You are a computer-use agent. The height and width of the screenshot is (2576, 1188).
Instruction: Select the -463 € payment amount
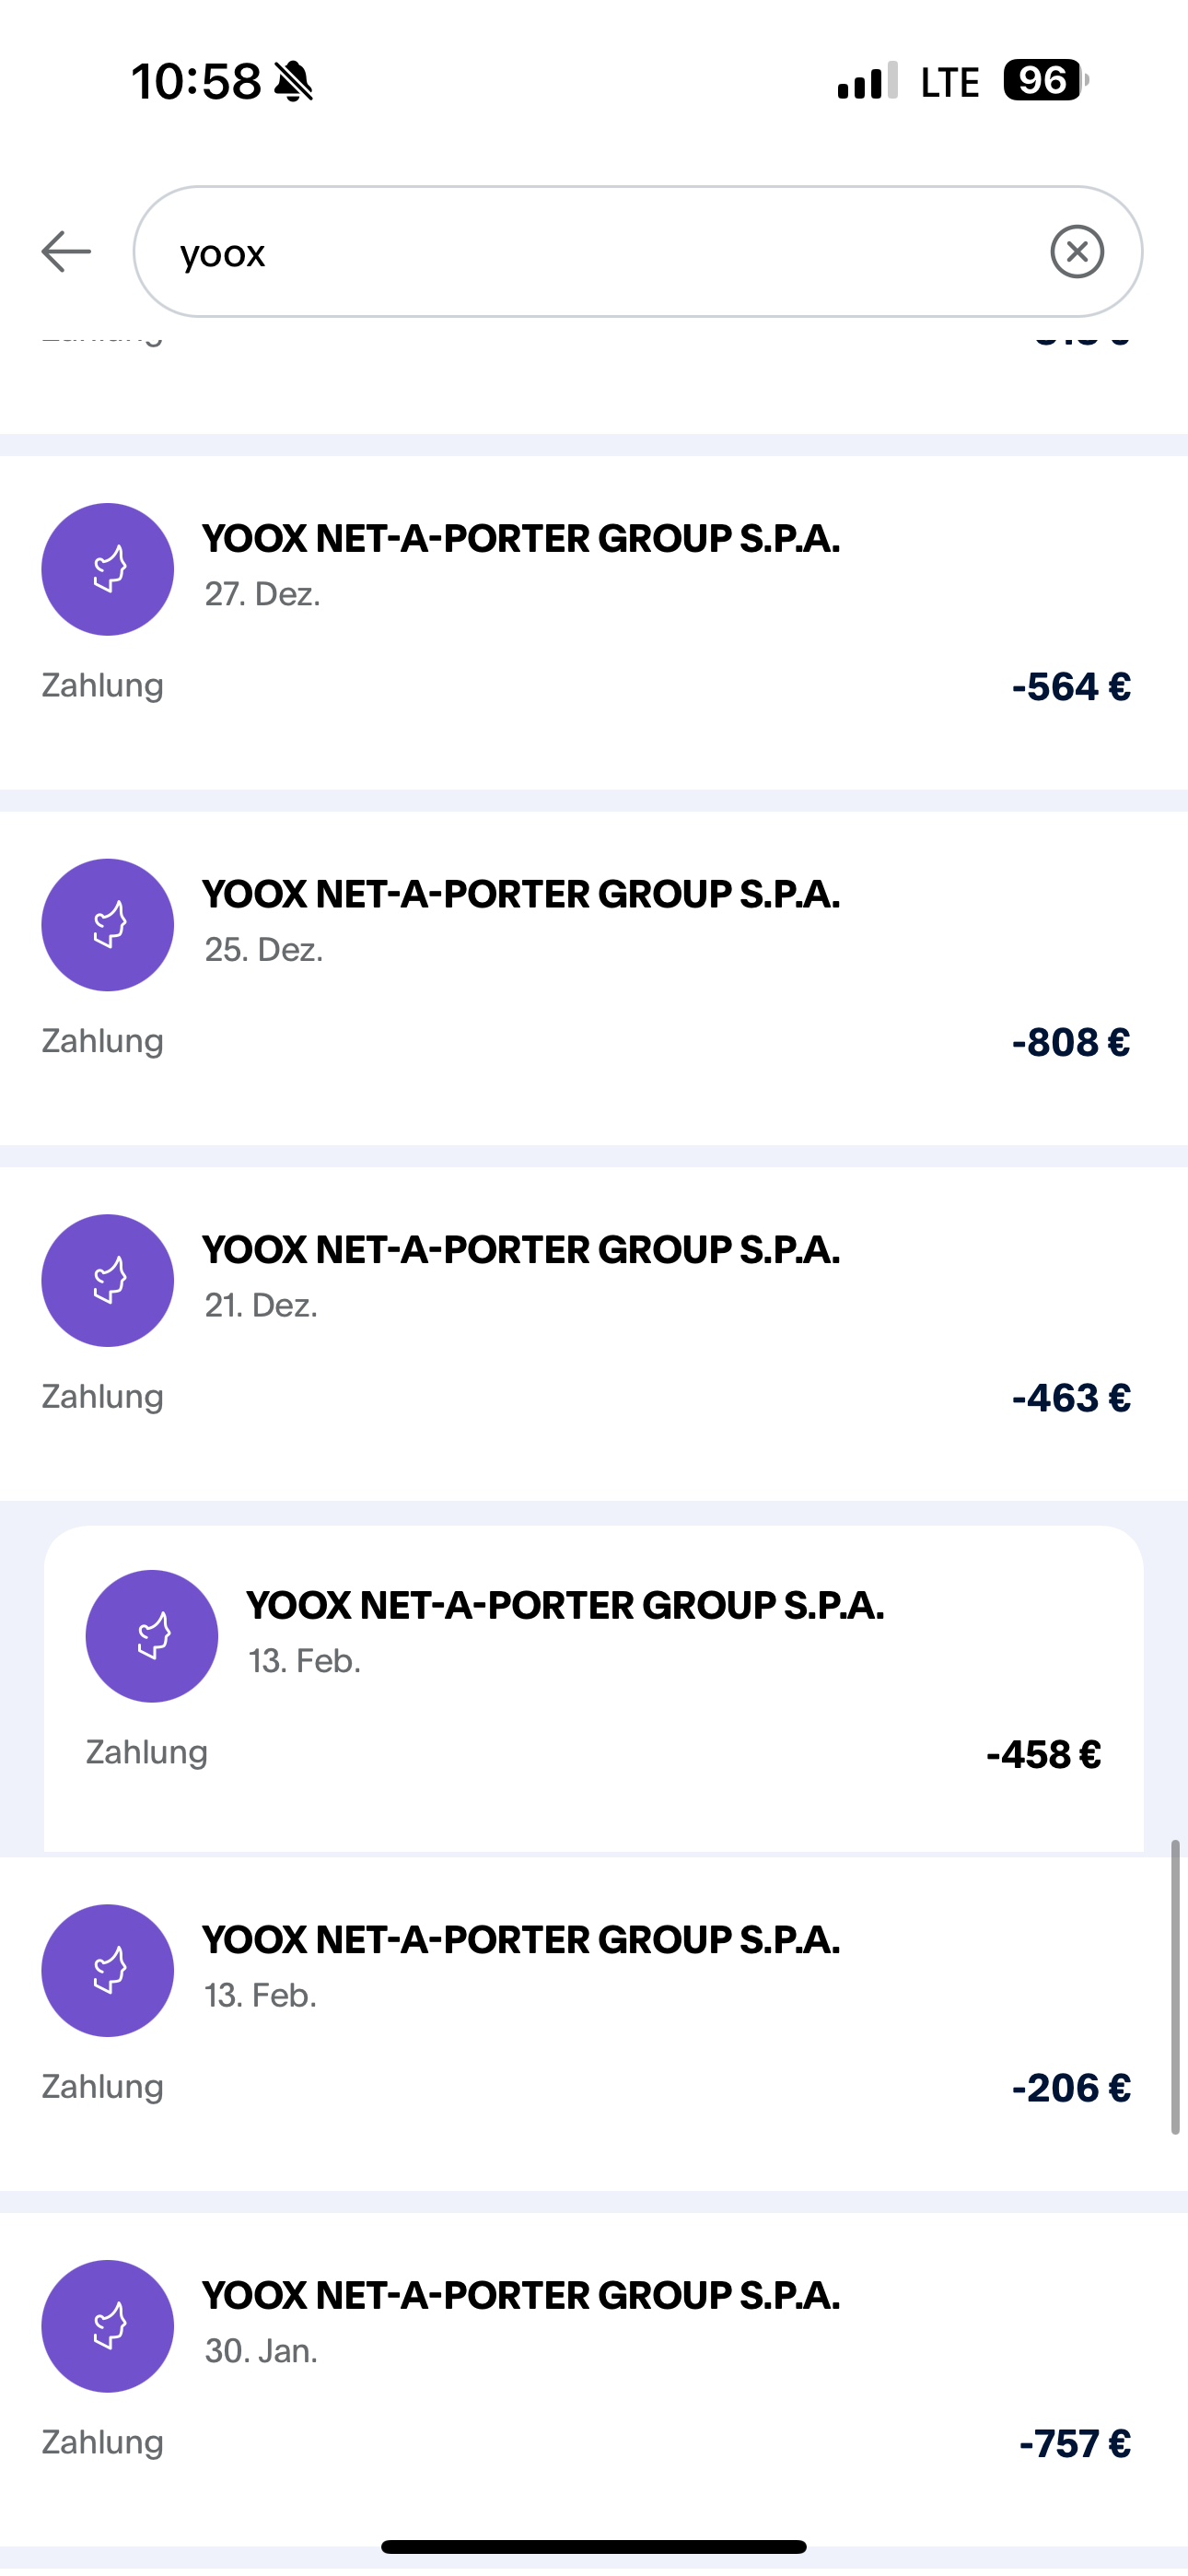[1071, 1397]
